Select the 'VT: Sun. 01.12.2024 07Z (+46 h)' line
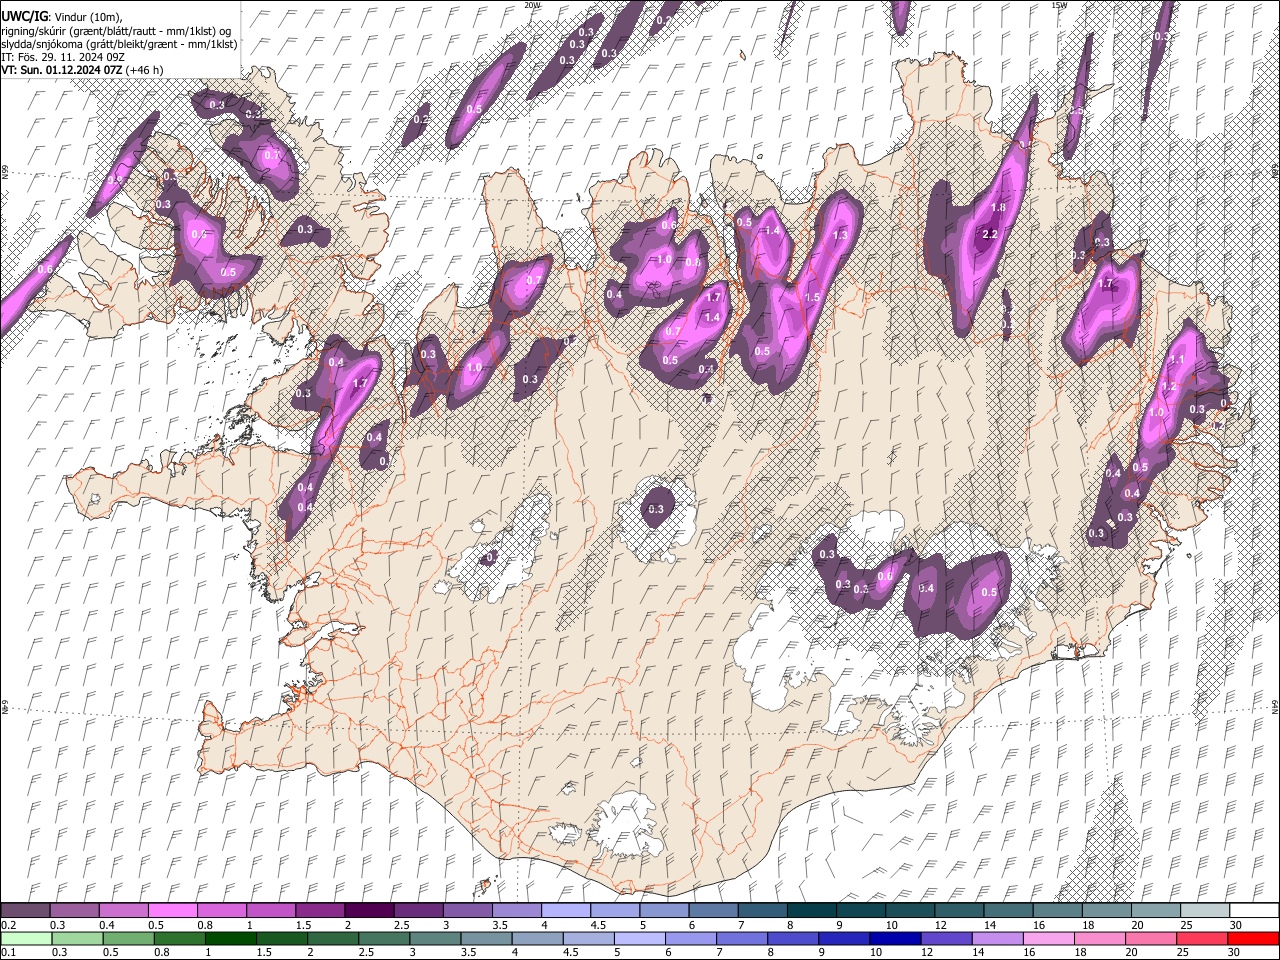The width and height of the screenshot is (1280, 960). [82, 70]
